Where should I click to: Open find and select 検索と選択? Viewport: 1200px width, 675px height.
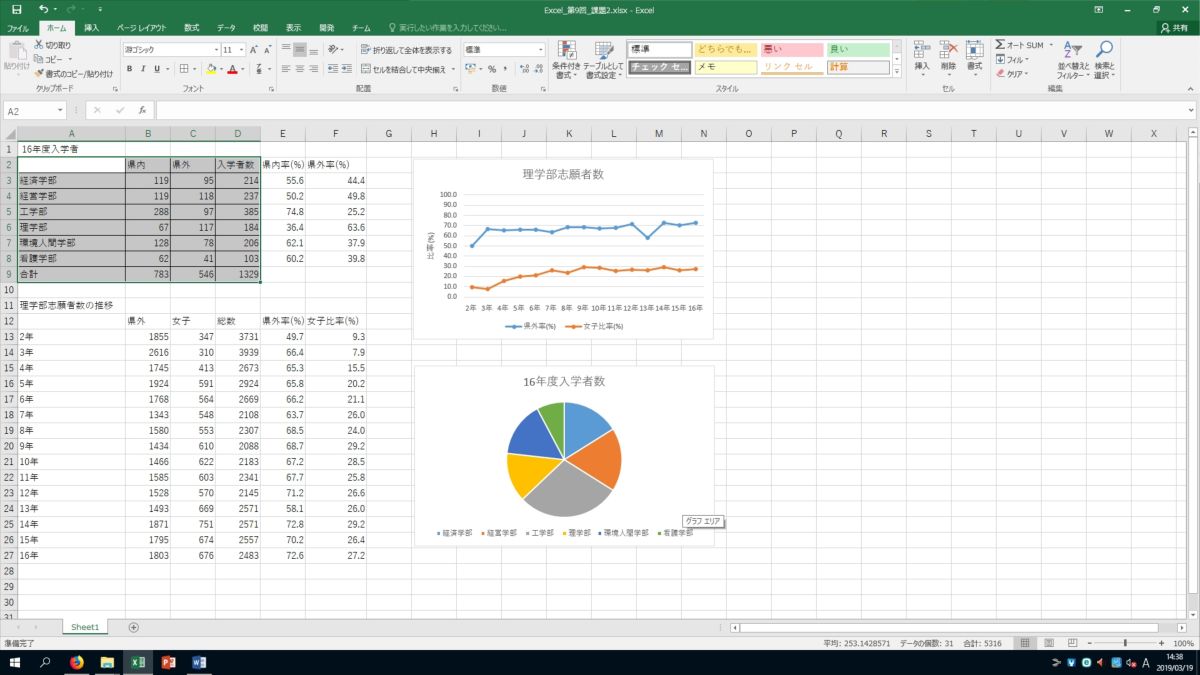(x=1103, y=60)
